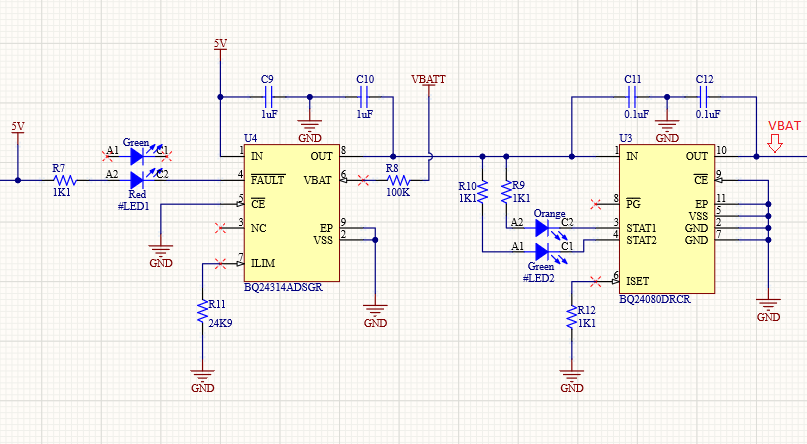This screenshot has width=807, height=444.
Task: Click no-connect cross on U4 NC pin 3
Action: point(220,227)
